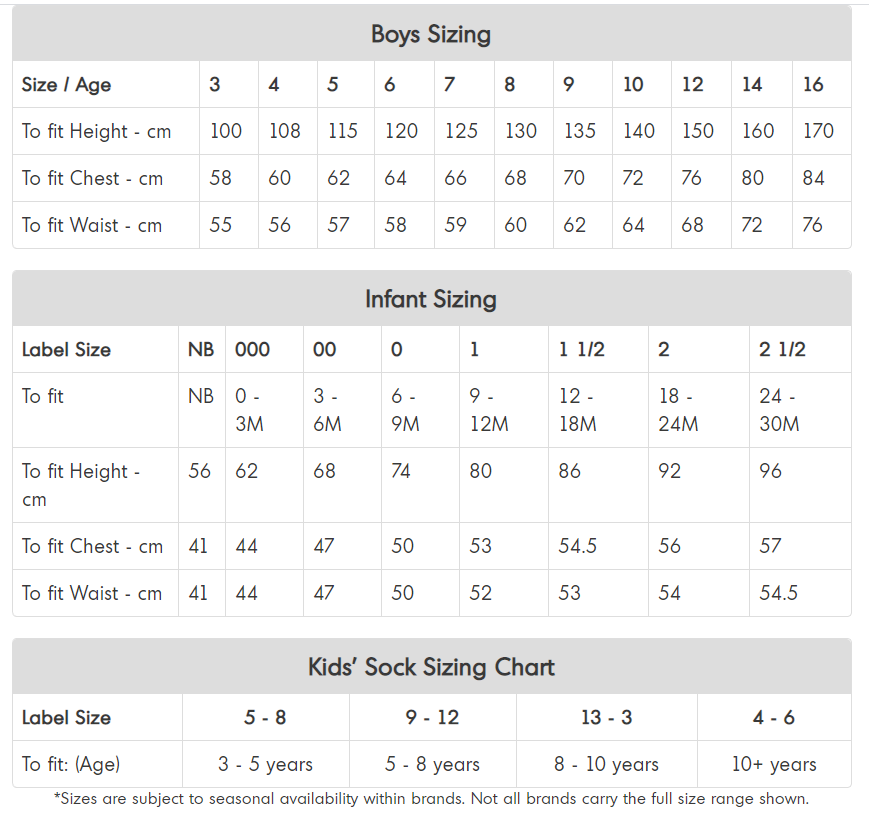Click height value 170 in Boys Sizing
869x833 pixels.
click(x=818, y=131)
